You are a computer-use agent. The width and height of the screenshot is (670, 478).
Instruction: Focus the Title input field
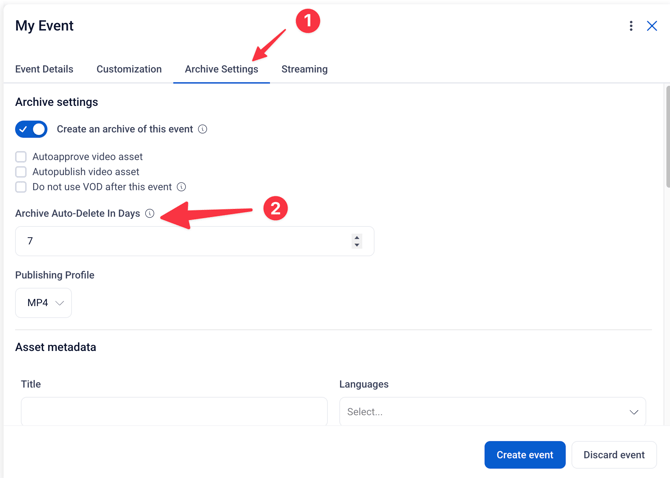(x=174, y=412)
